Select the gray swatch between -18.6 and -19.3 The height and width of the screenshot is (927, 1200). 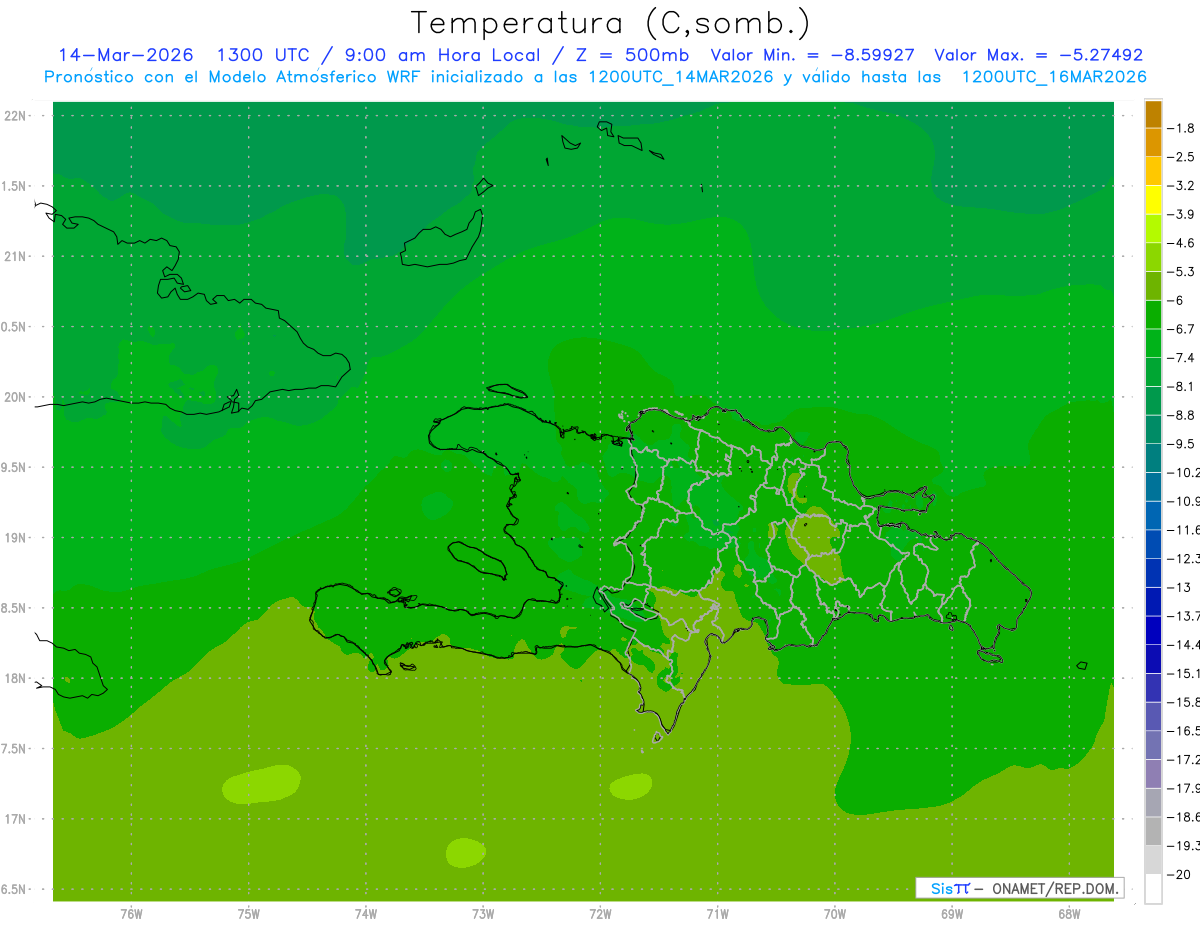tap(1153, 832)
